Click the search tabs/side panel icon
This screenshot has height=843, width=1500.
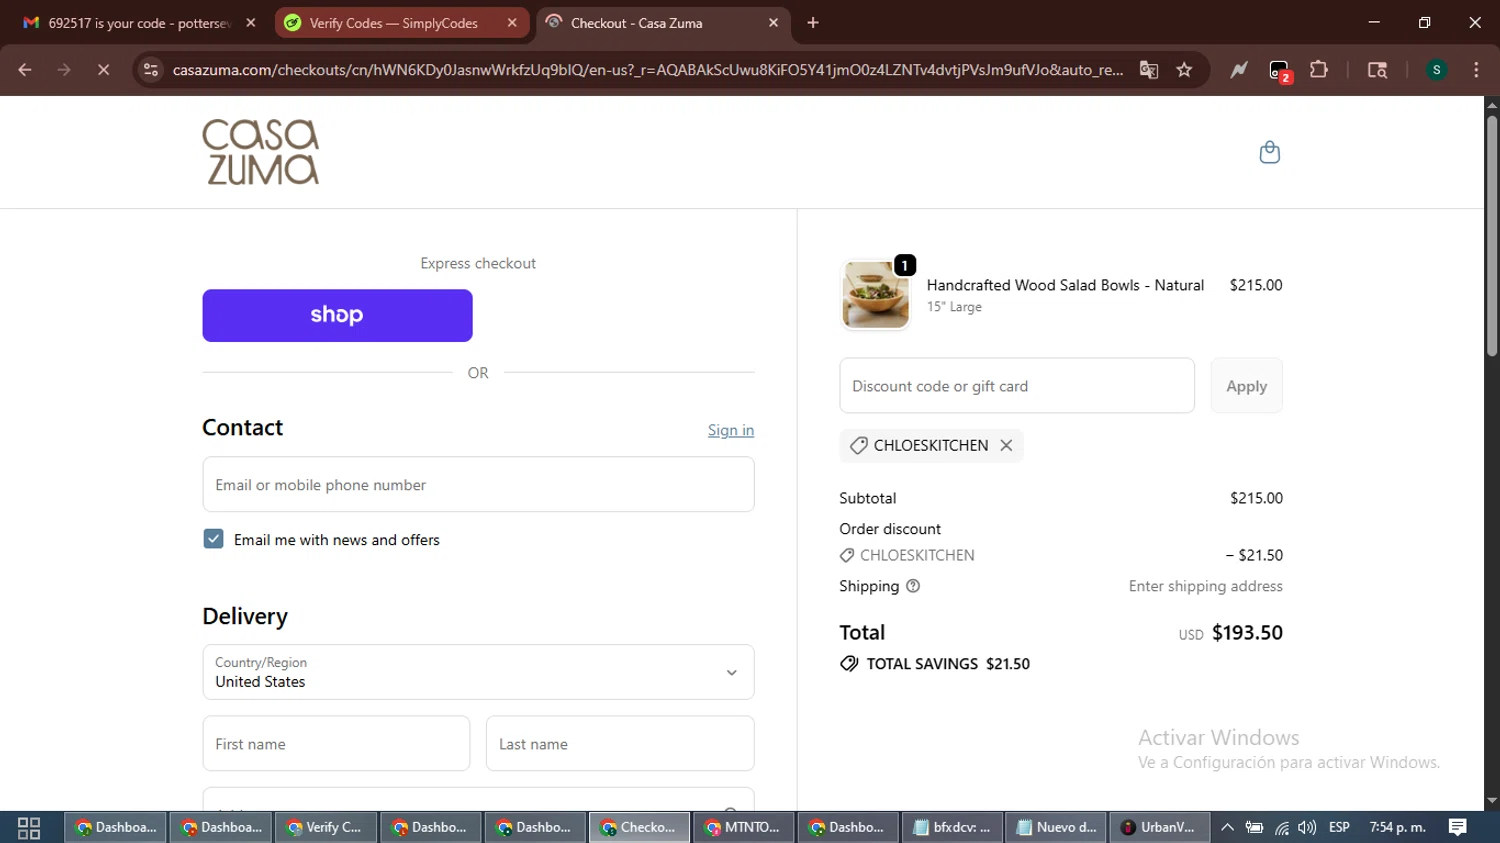click(1377, 70)
